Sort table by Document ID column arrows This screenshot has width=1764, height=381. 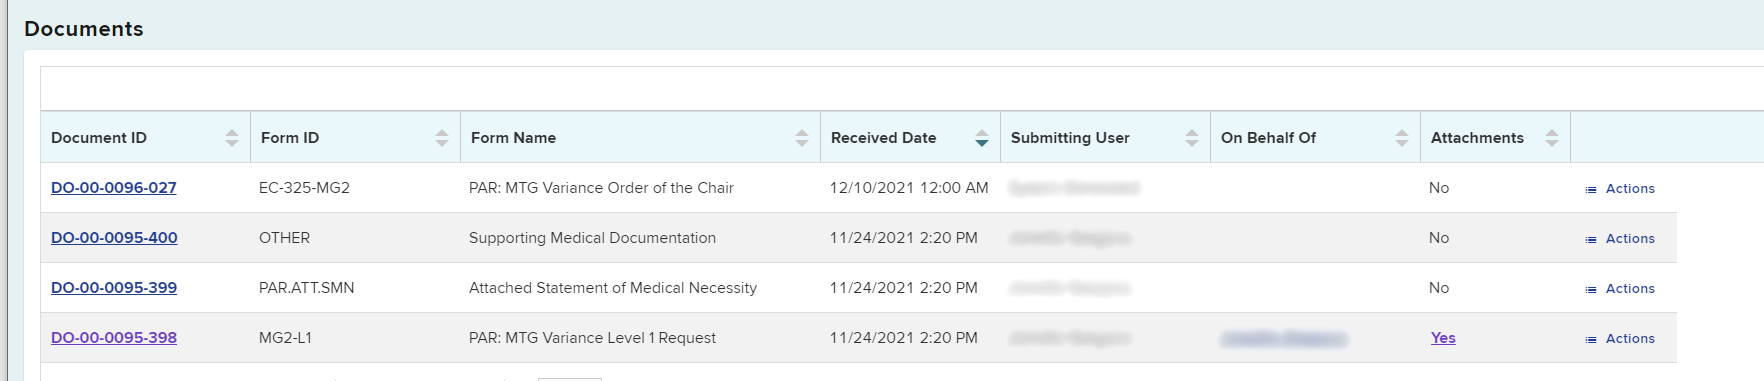232,138
